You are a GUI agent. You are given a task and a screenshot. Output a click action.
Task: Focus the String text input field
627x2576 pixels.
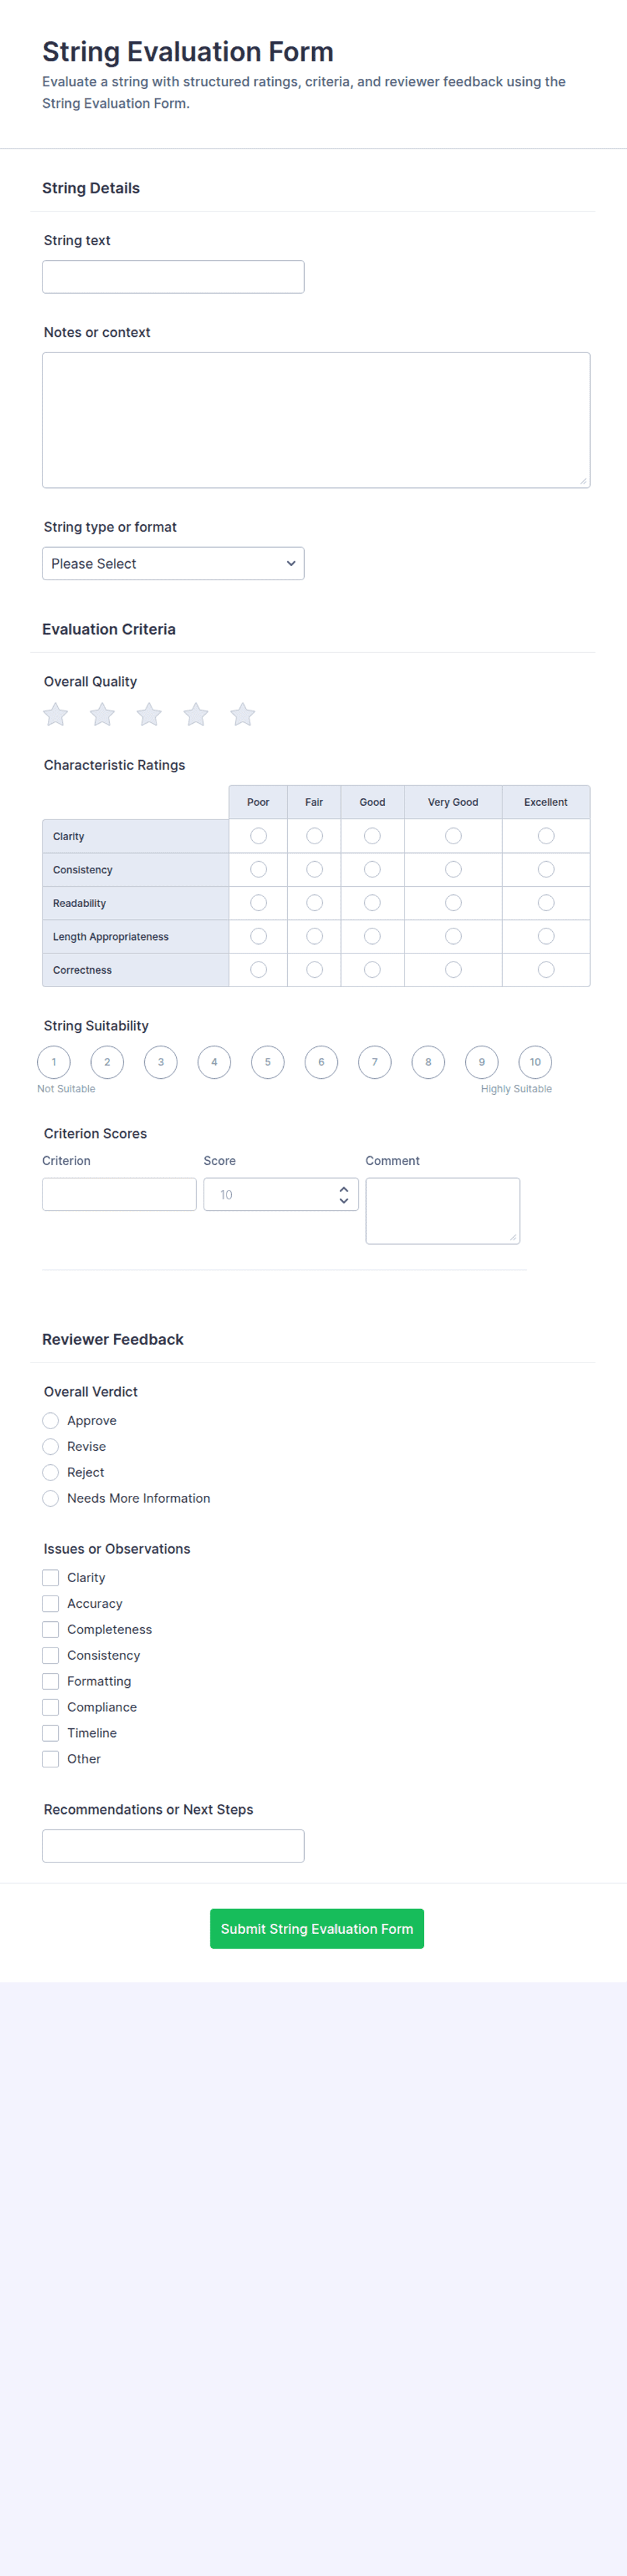click(x=173, y=277)
